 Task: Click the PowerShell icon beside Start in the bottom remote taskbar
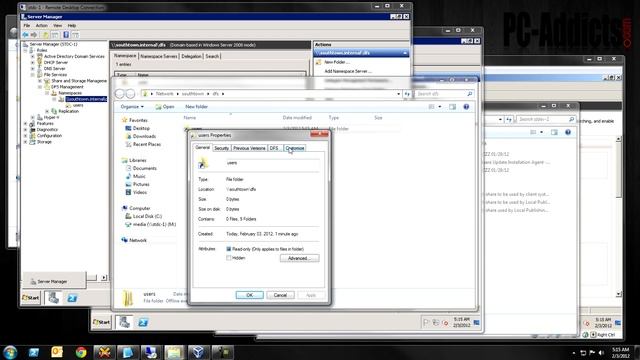(143, 322)
